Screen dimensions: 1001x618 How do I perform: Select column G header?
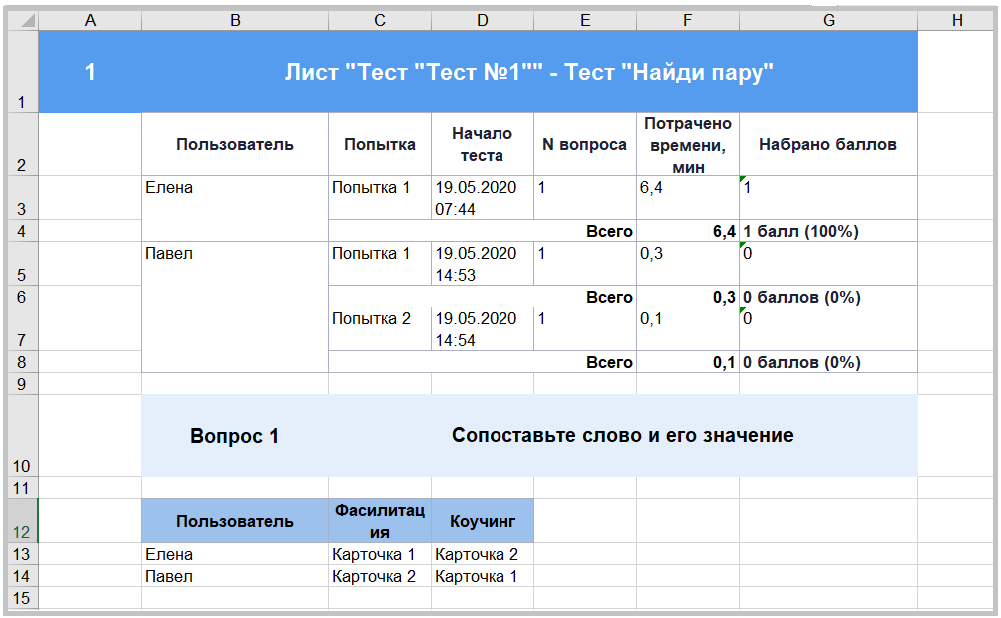829,20
